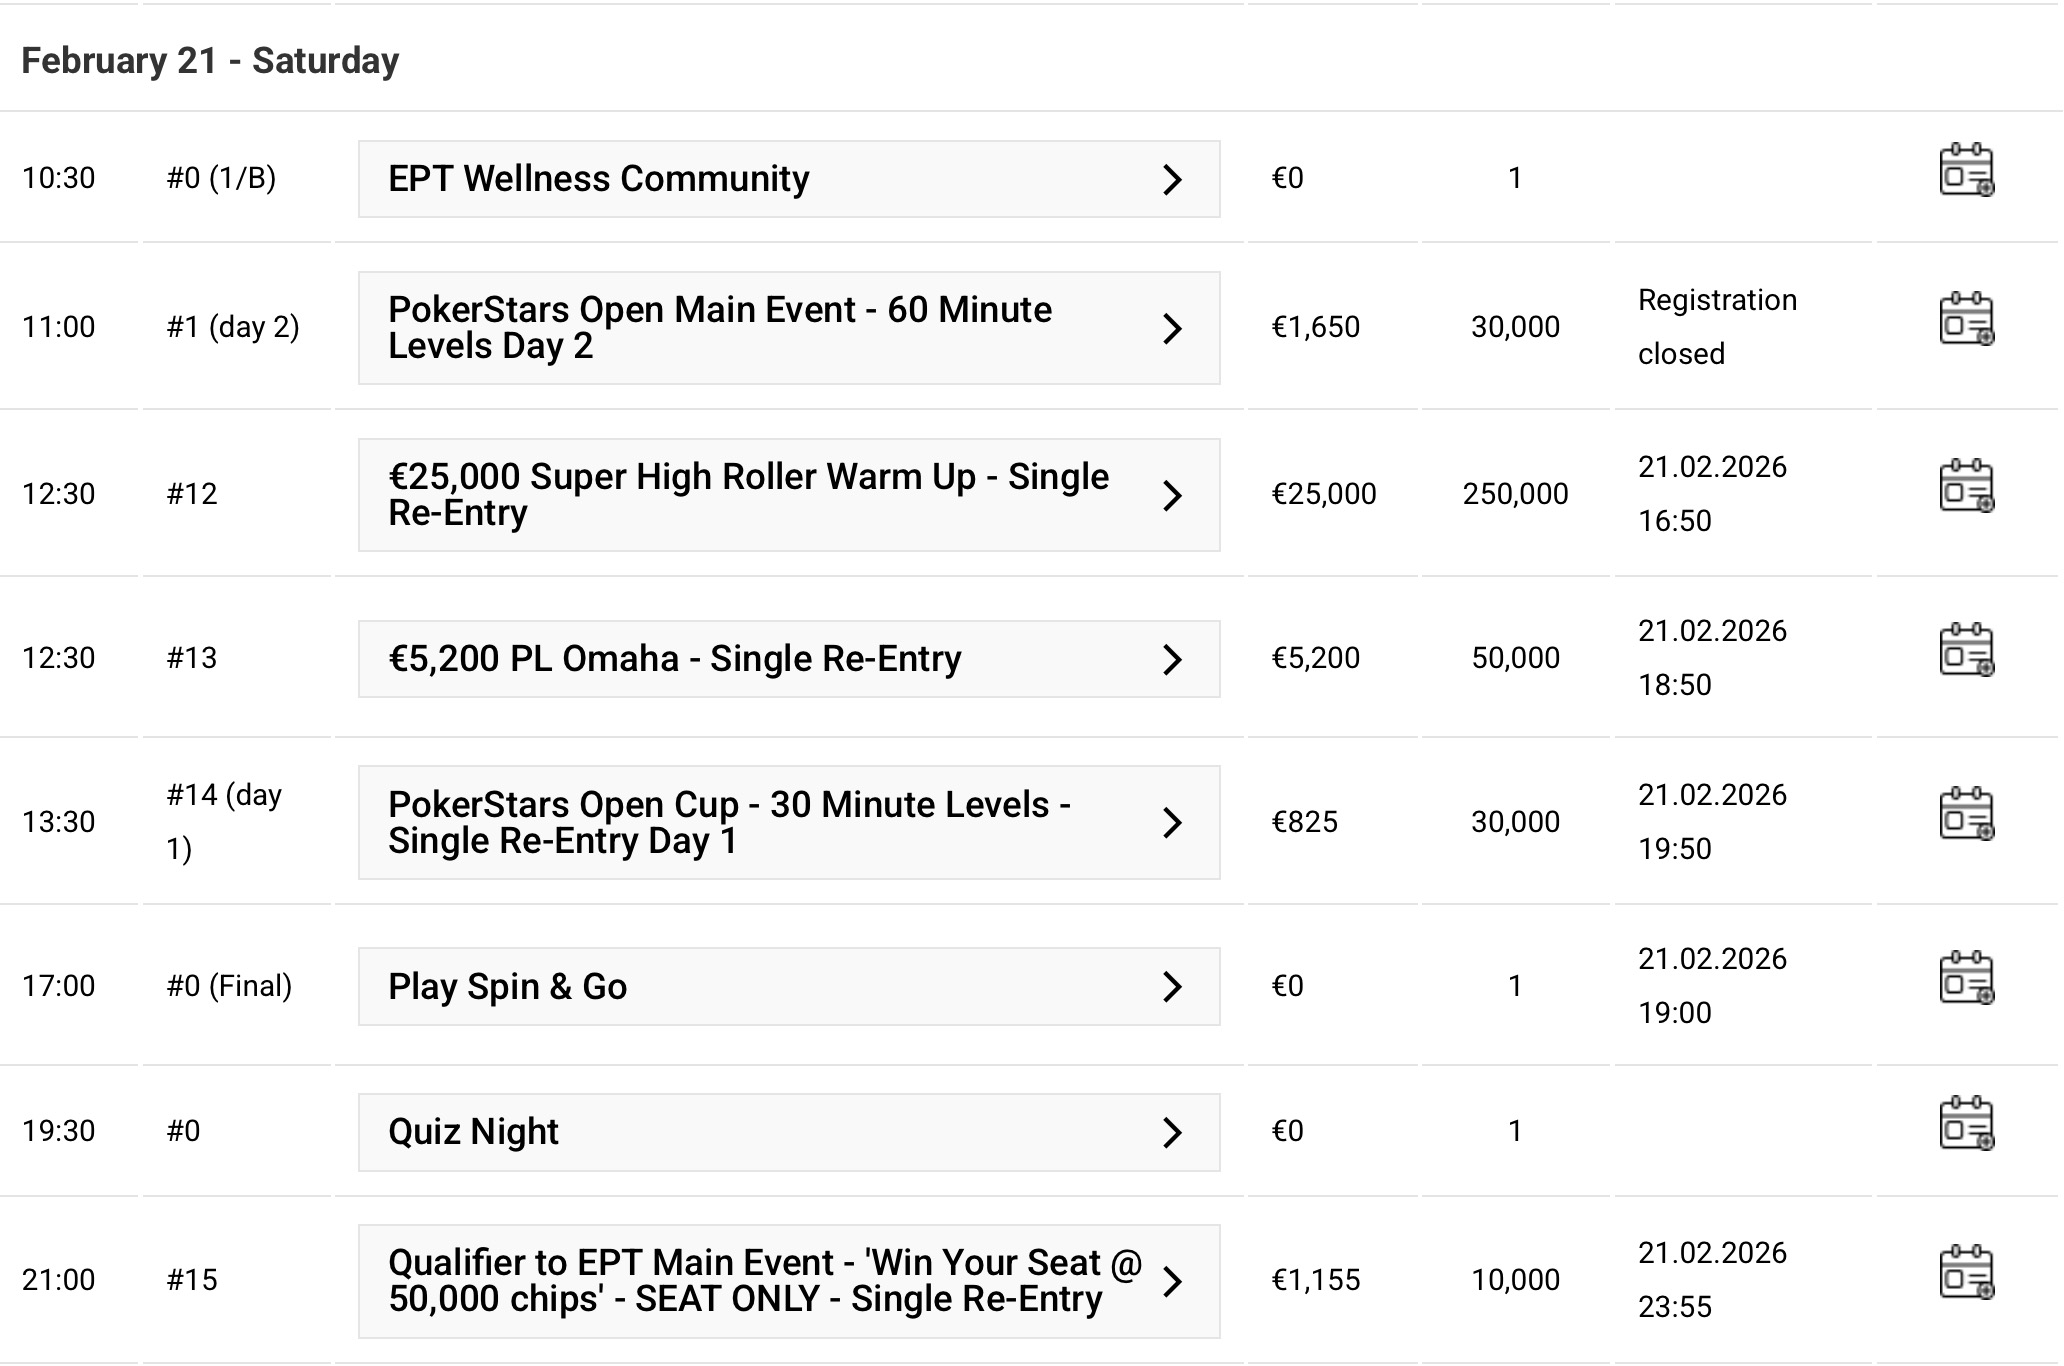Add Quiz Night to calendar
Screen dimensions: 2064x1366
point(1966,1125)
